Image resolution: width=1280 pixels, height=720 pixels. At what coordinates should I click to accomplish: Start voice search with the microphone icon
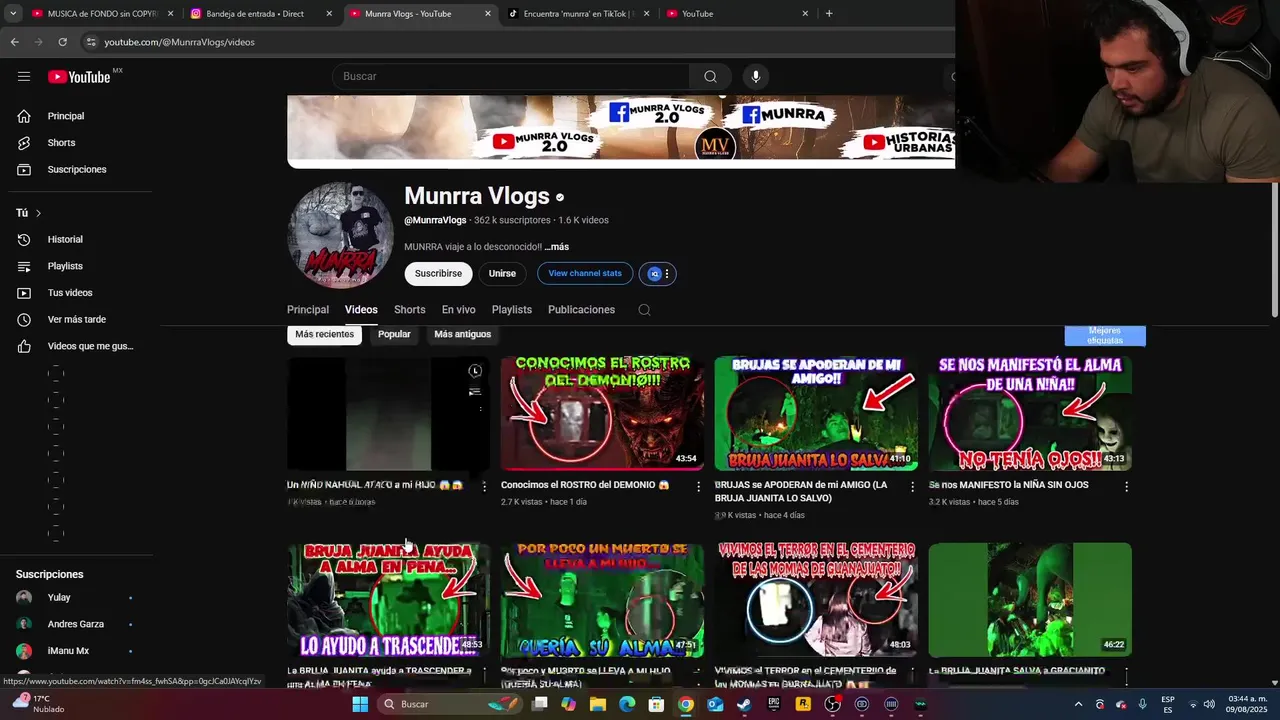pos(756,77)
